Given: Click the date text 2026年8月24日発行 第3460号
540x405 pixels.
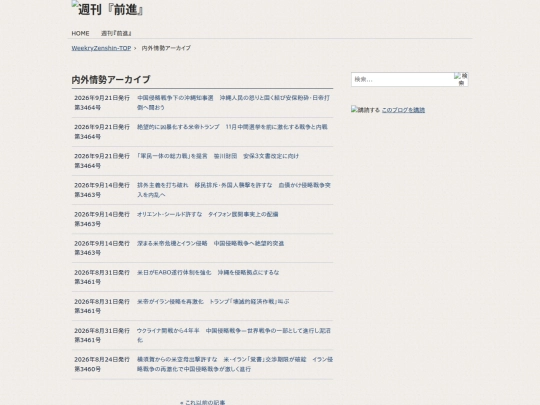Looking at the screenshot, I should pos(102,364).
